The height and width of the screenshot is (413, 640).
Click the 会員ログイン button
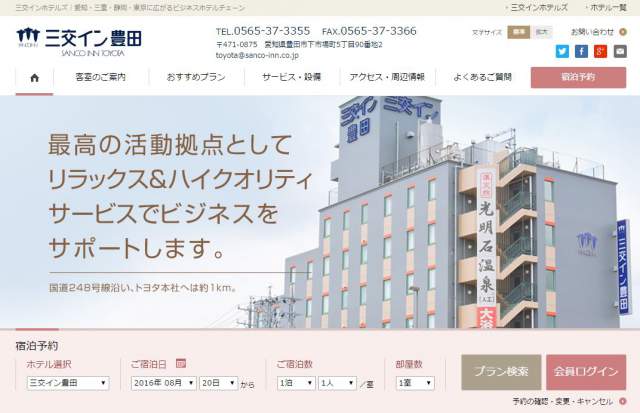point(586,372)
